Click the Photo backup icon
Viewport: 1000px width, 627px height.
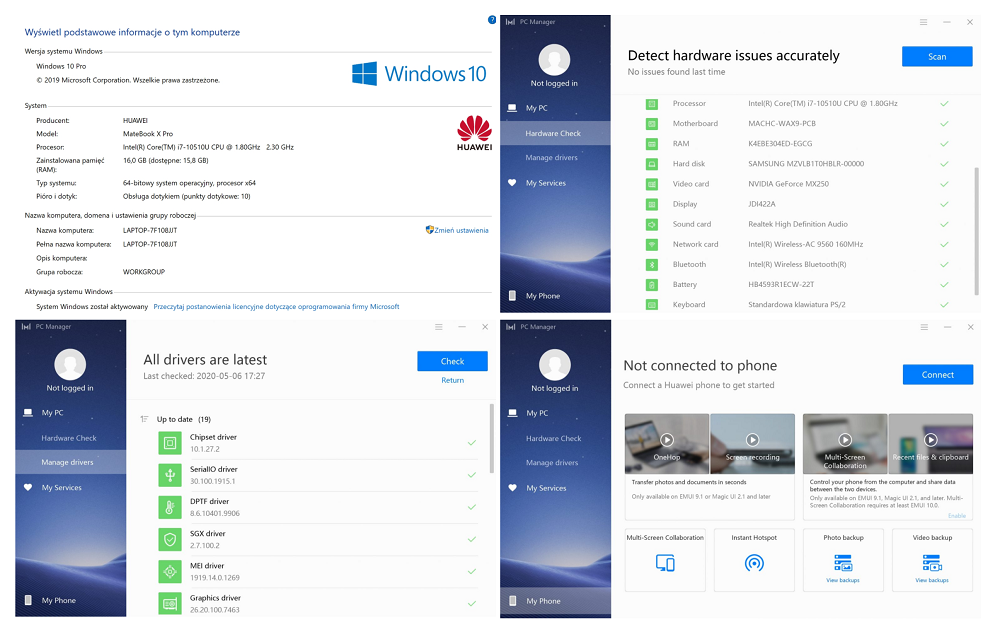click(843, 563)
